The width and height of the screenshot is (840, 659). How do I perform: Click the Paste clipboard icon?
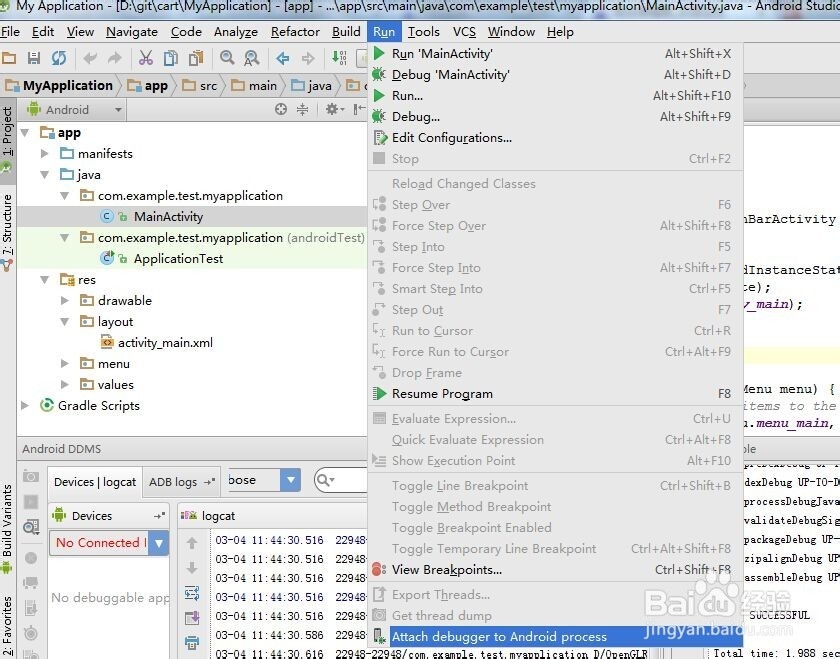pos(196,58)
